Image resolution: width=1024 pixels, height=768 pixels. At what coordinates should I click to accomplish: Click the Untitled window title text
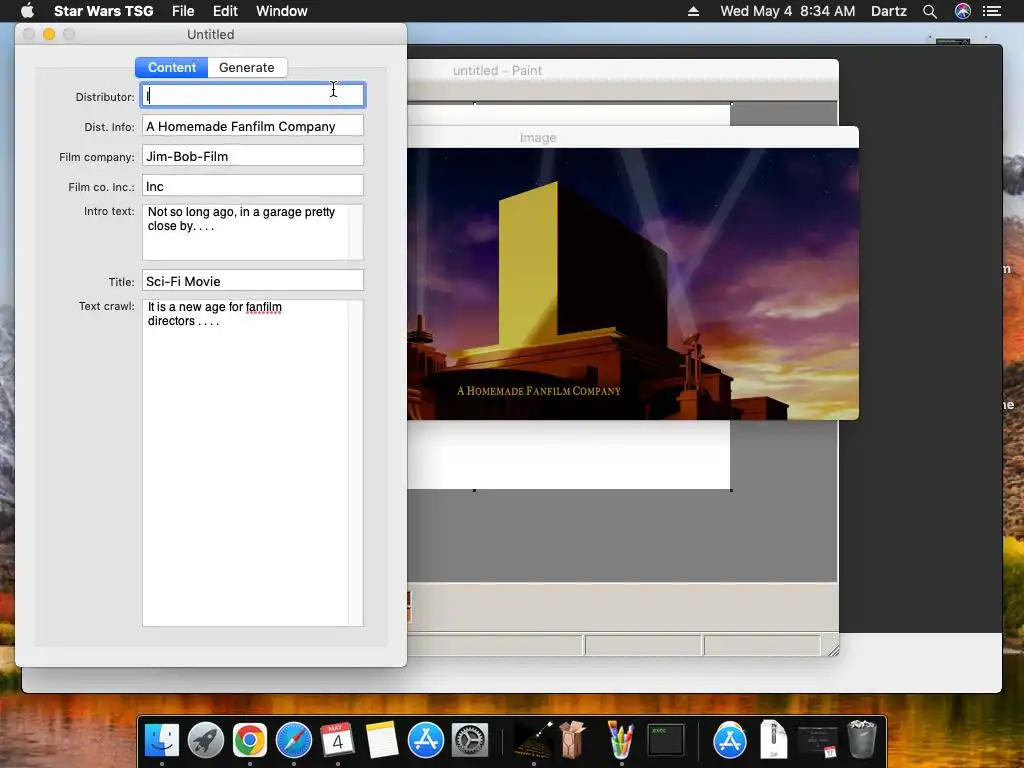point(210,35)
